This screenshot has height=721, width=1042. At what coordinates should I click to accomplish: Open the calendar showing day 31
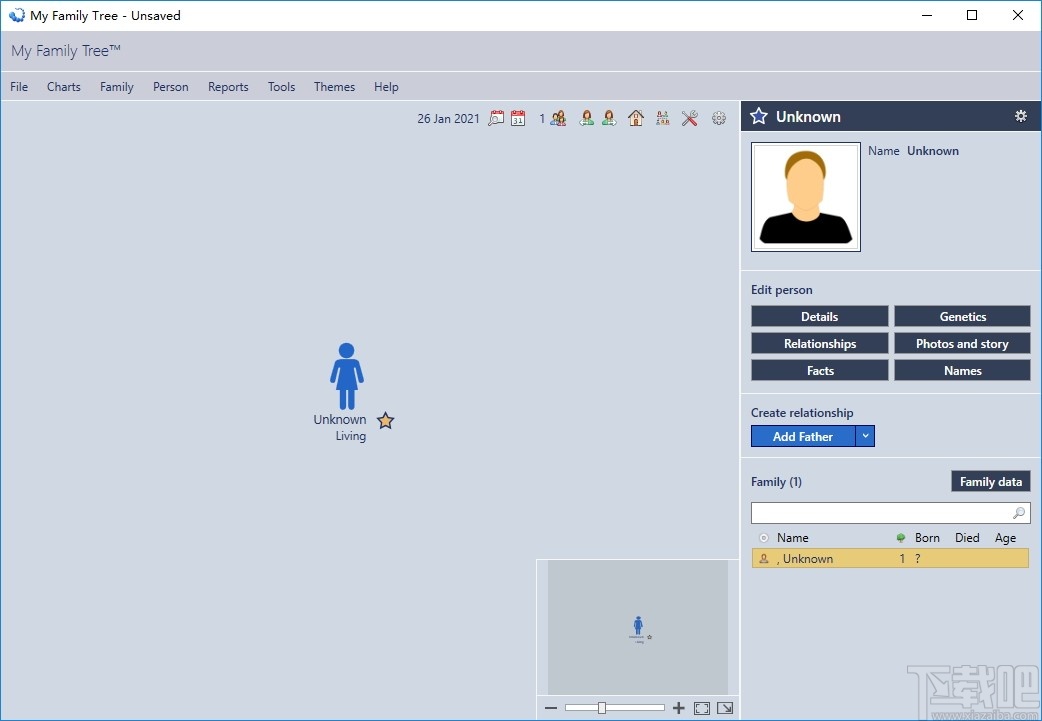[x=518, y=118]
